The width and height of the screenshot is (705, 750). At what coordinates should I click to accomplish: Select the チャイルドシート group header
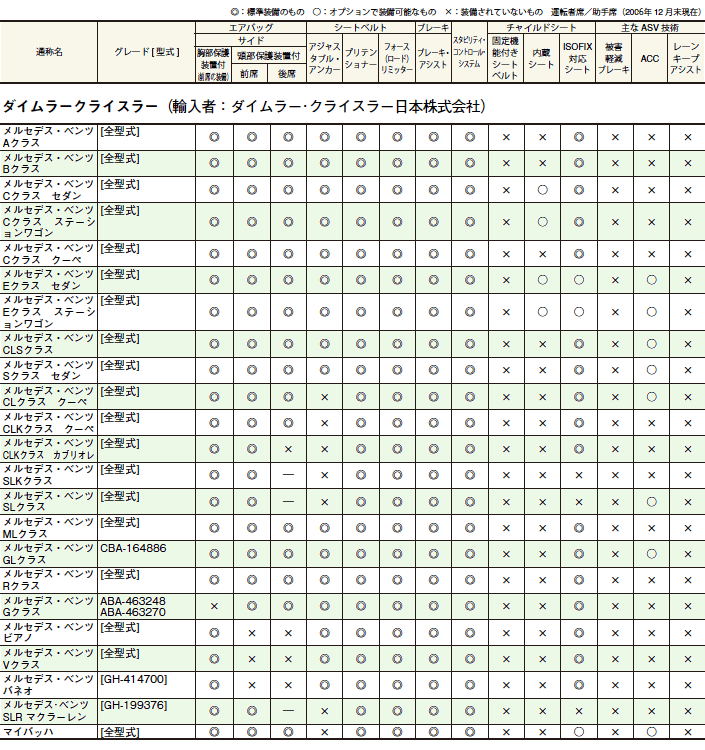541,28
